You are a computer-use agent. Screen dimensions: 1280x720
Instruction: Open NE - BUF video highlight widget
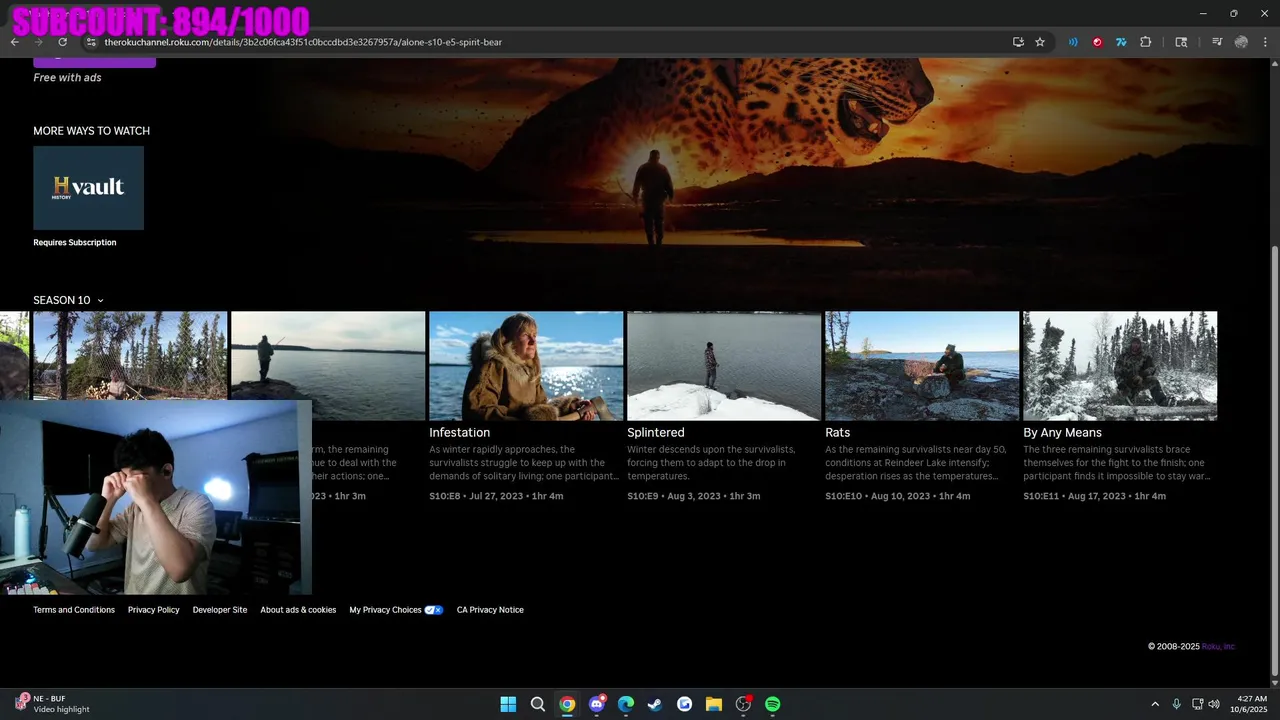pos(52,704)
